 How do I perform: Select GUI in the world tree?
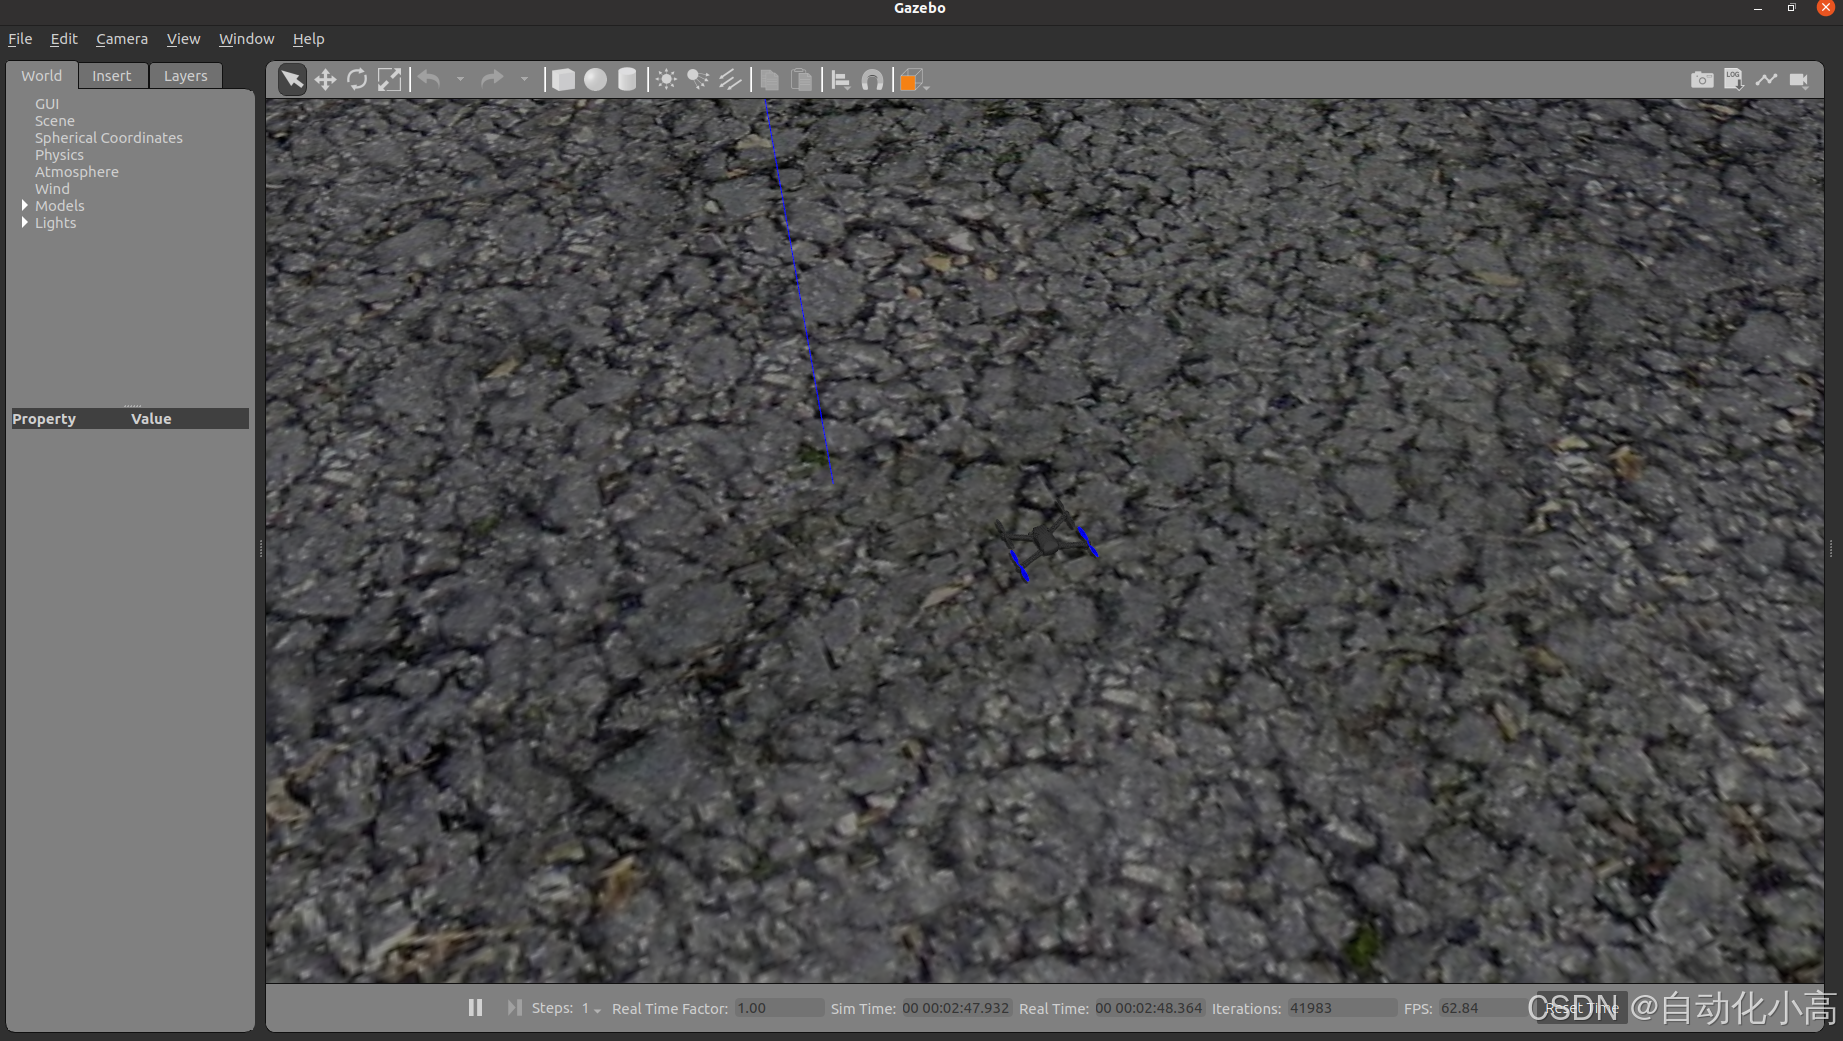47,104
